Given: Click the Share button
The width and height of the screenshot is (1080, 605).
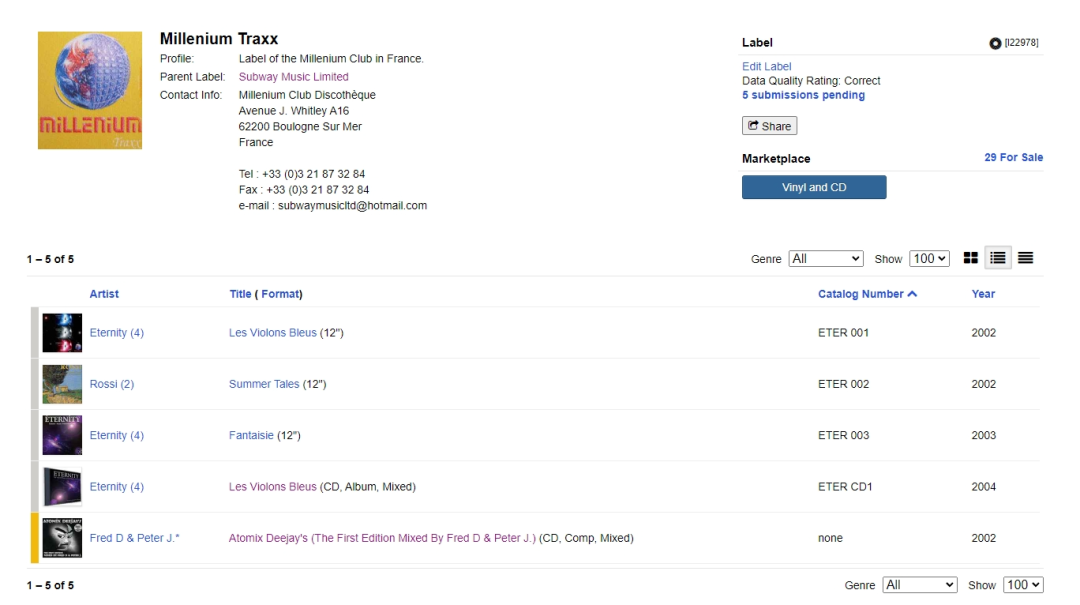Looking at the screenshot, I should click(769, 126).
